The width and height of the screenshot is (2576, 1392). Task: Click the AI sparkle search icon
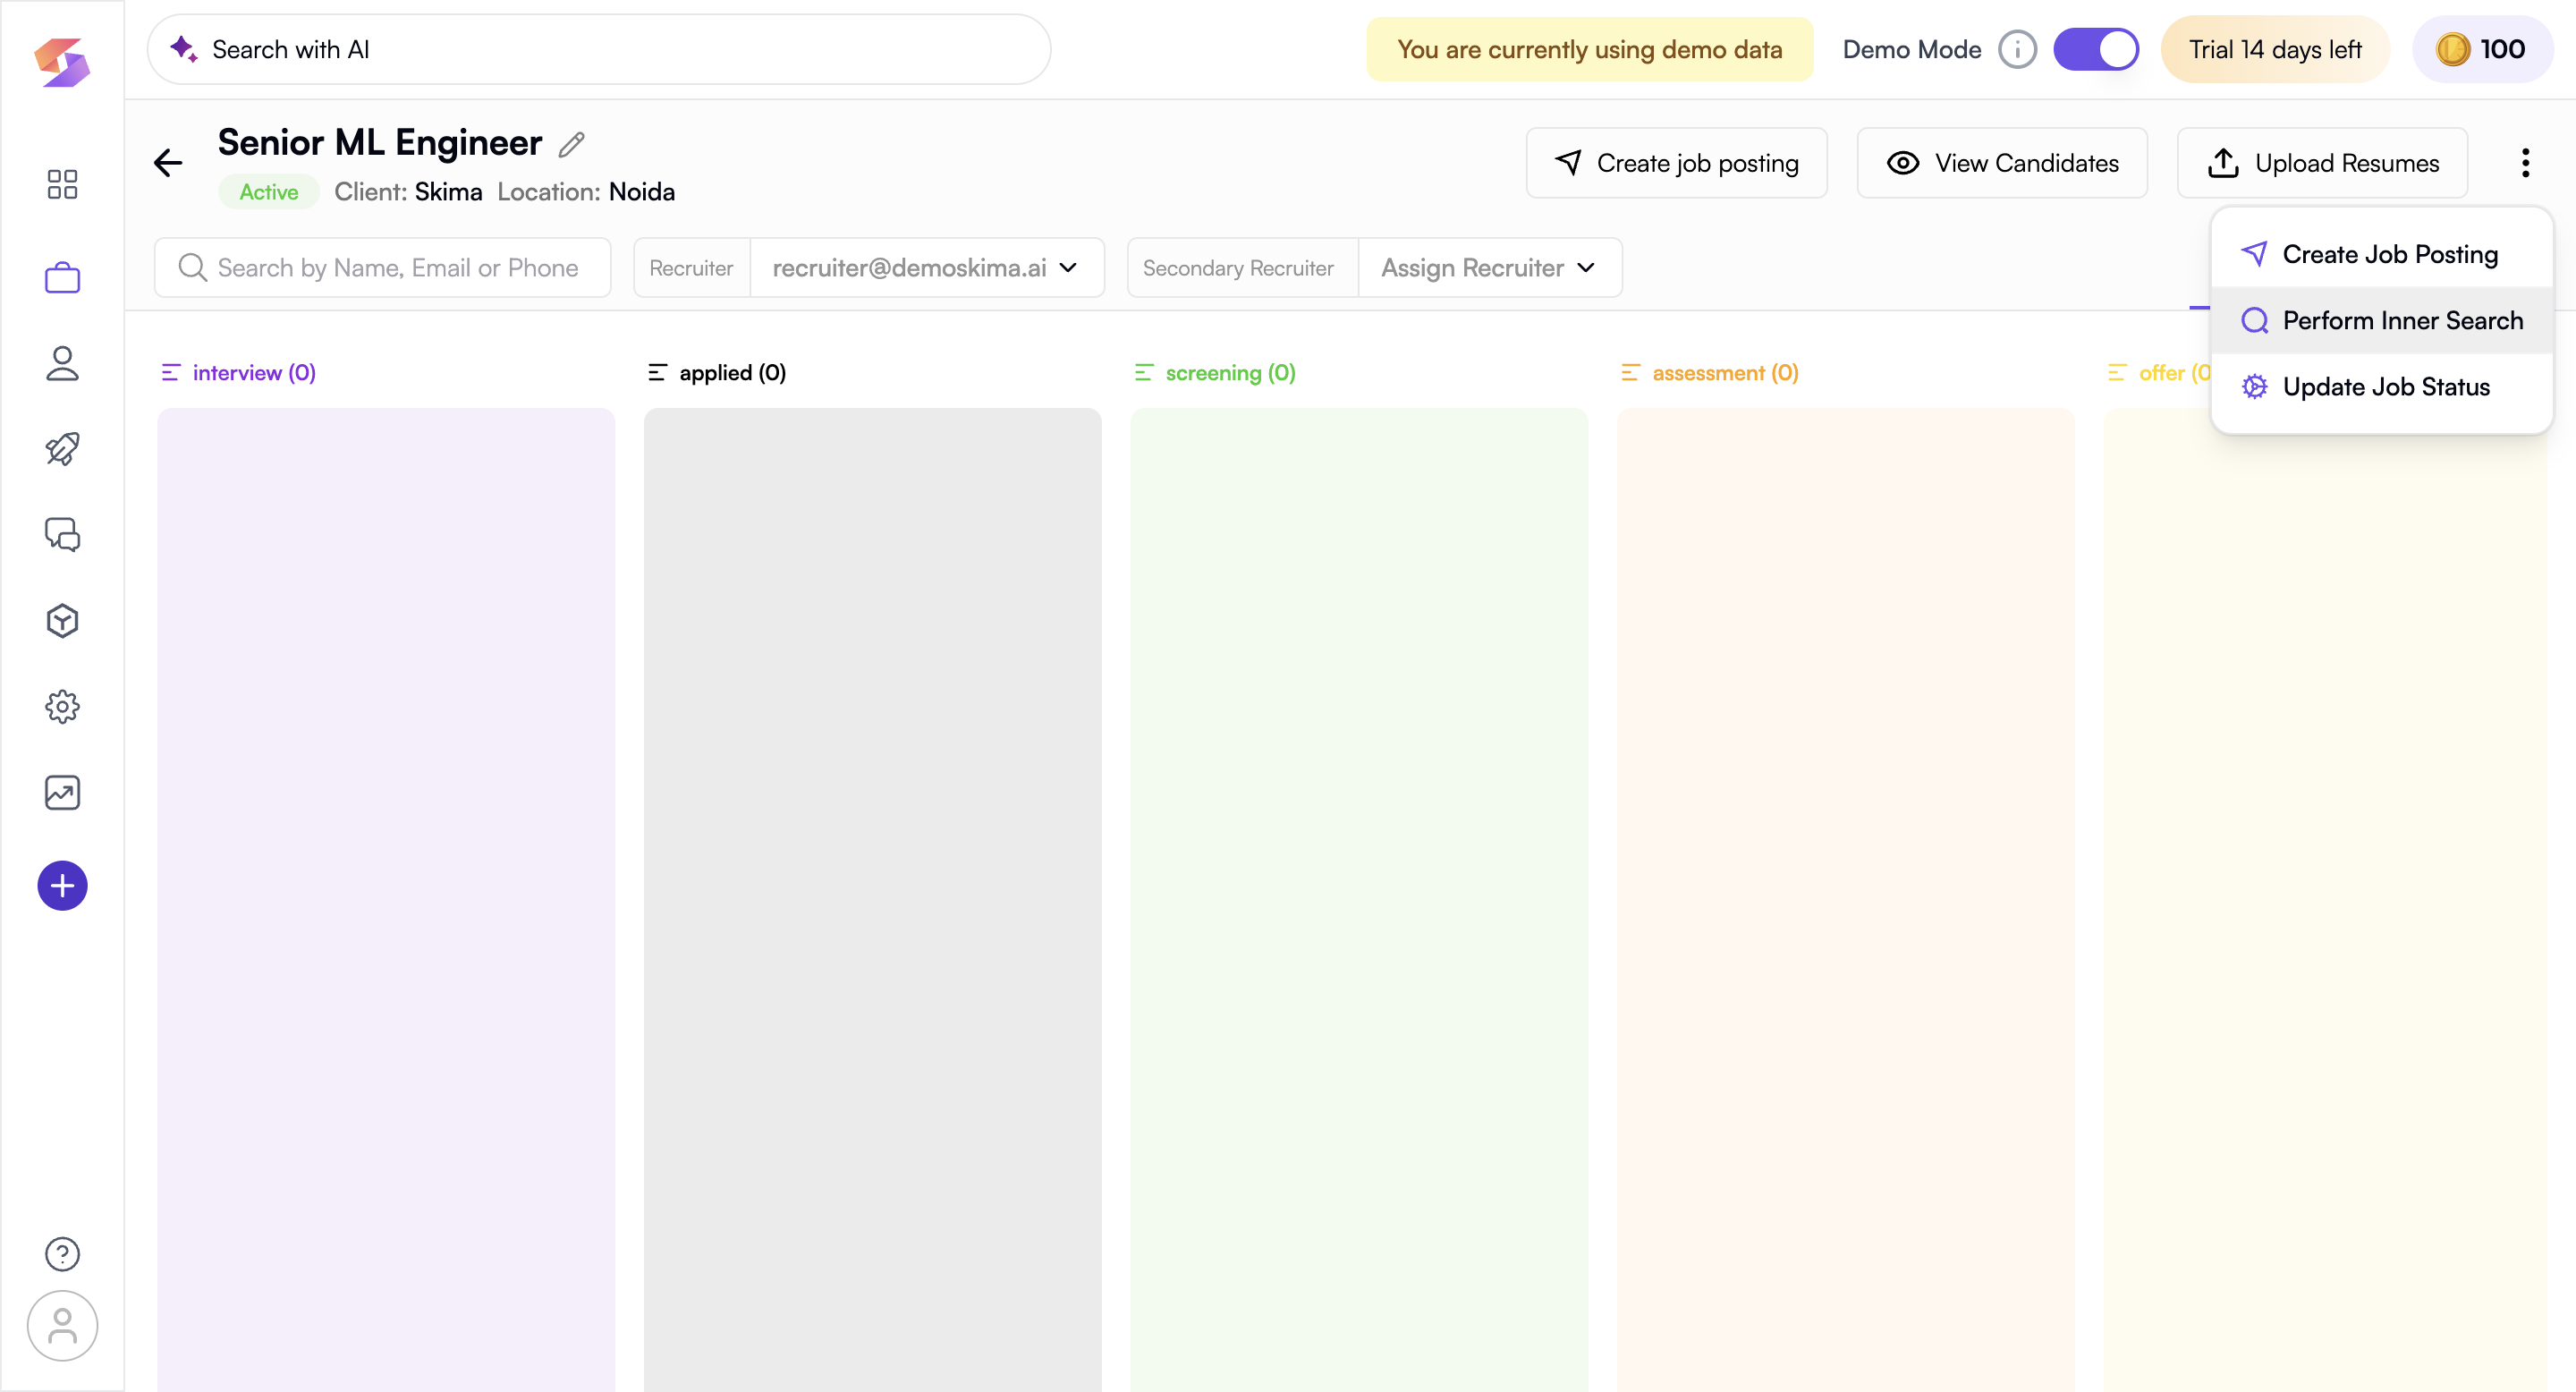[x=183, y=49]
